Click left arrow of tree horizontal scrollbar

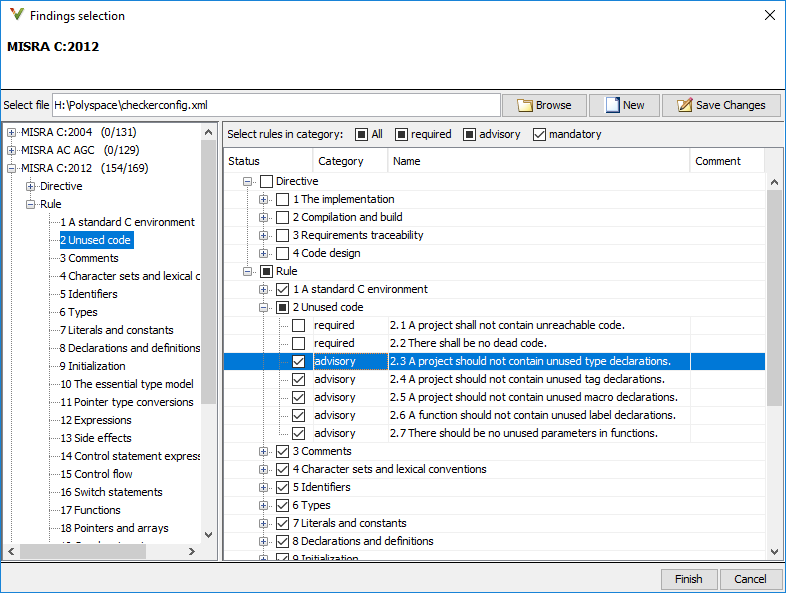[11, 551]
